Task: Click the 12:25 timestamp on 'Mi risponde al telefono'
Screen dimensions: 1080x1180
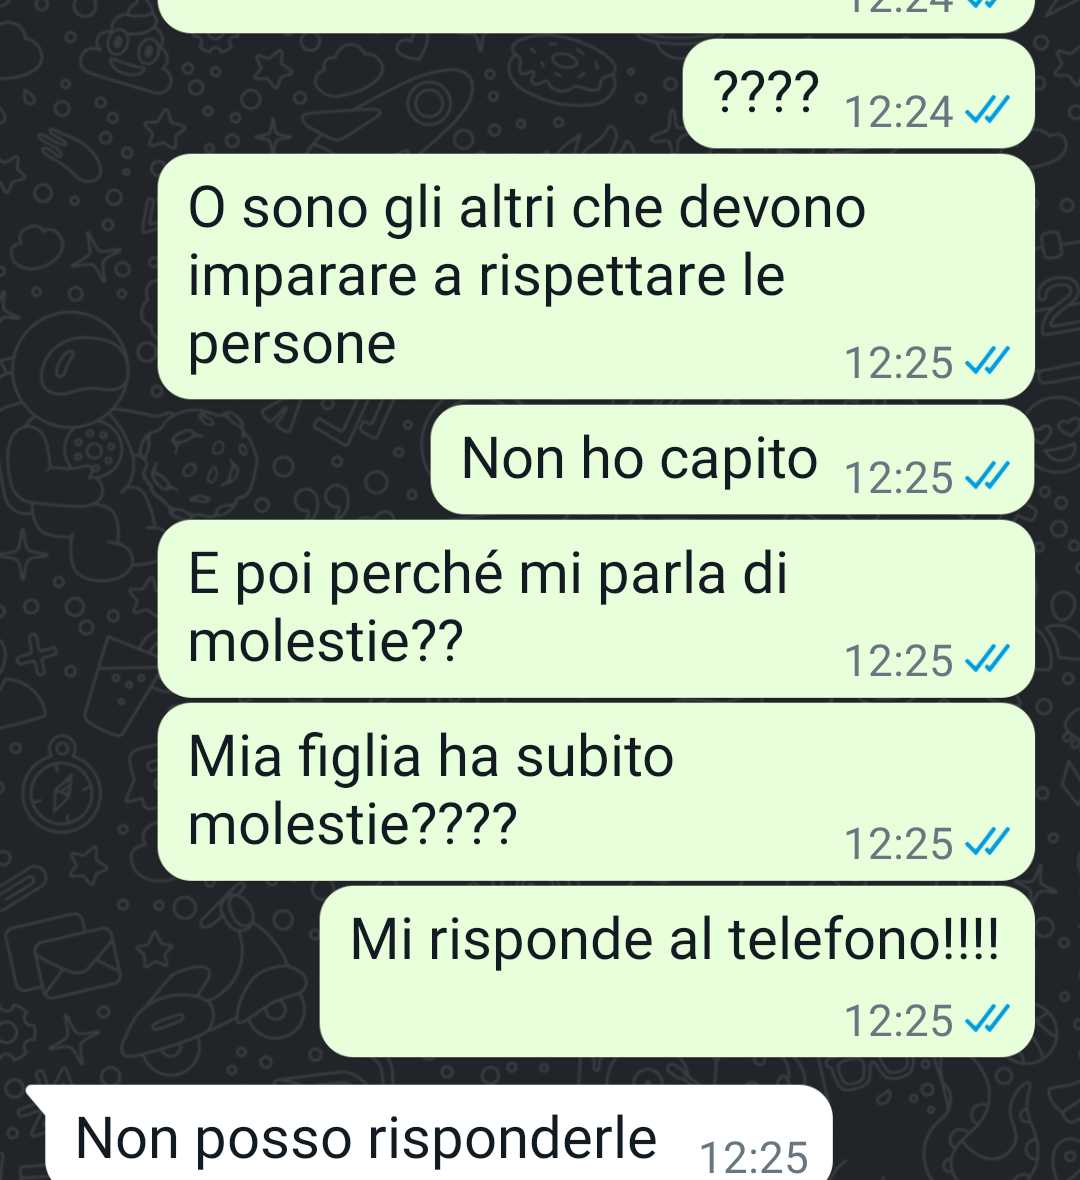Action: (x=899, y=1021)
